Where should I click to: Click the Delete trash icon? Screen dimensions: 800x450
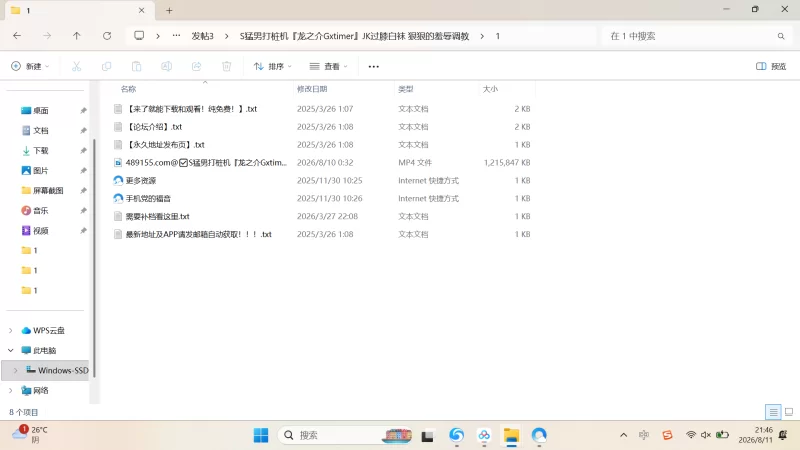click(227, 66)
